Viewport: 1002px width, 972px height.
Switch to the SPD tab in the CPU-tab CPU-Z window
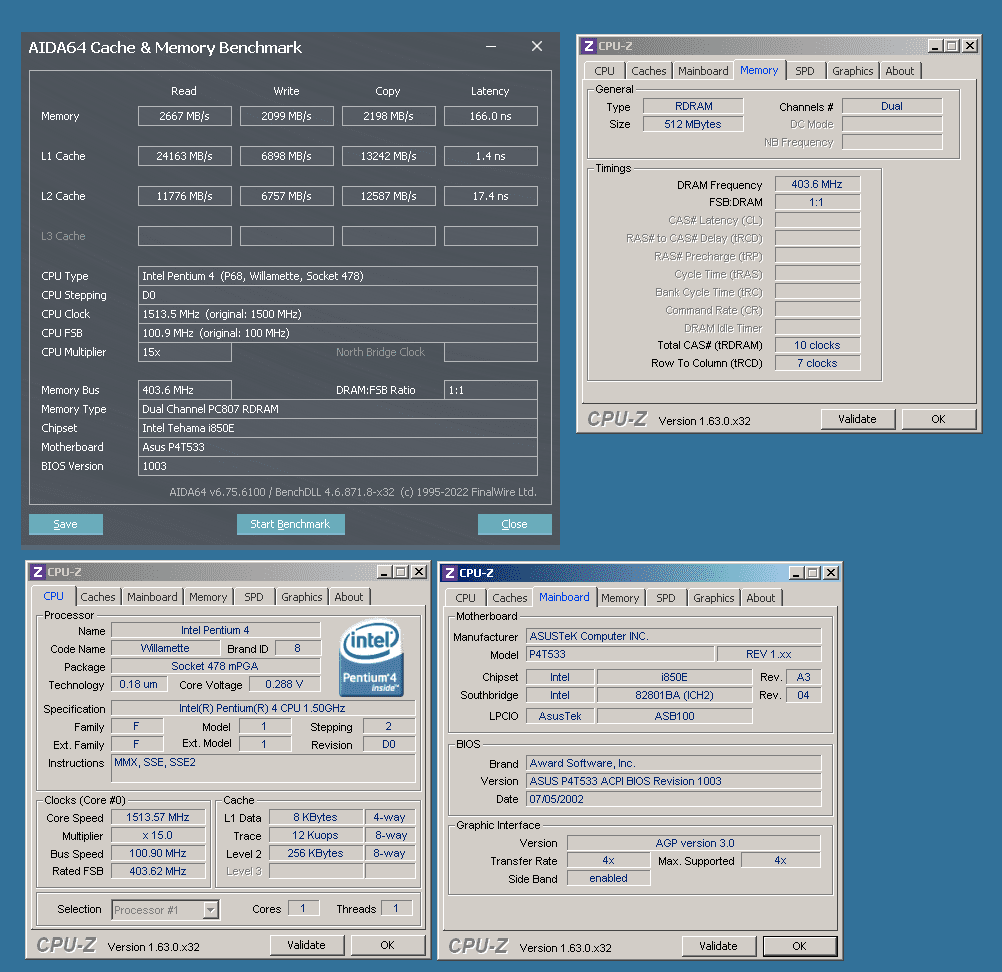[x=254, y=597]
